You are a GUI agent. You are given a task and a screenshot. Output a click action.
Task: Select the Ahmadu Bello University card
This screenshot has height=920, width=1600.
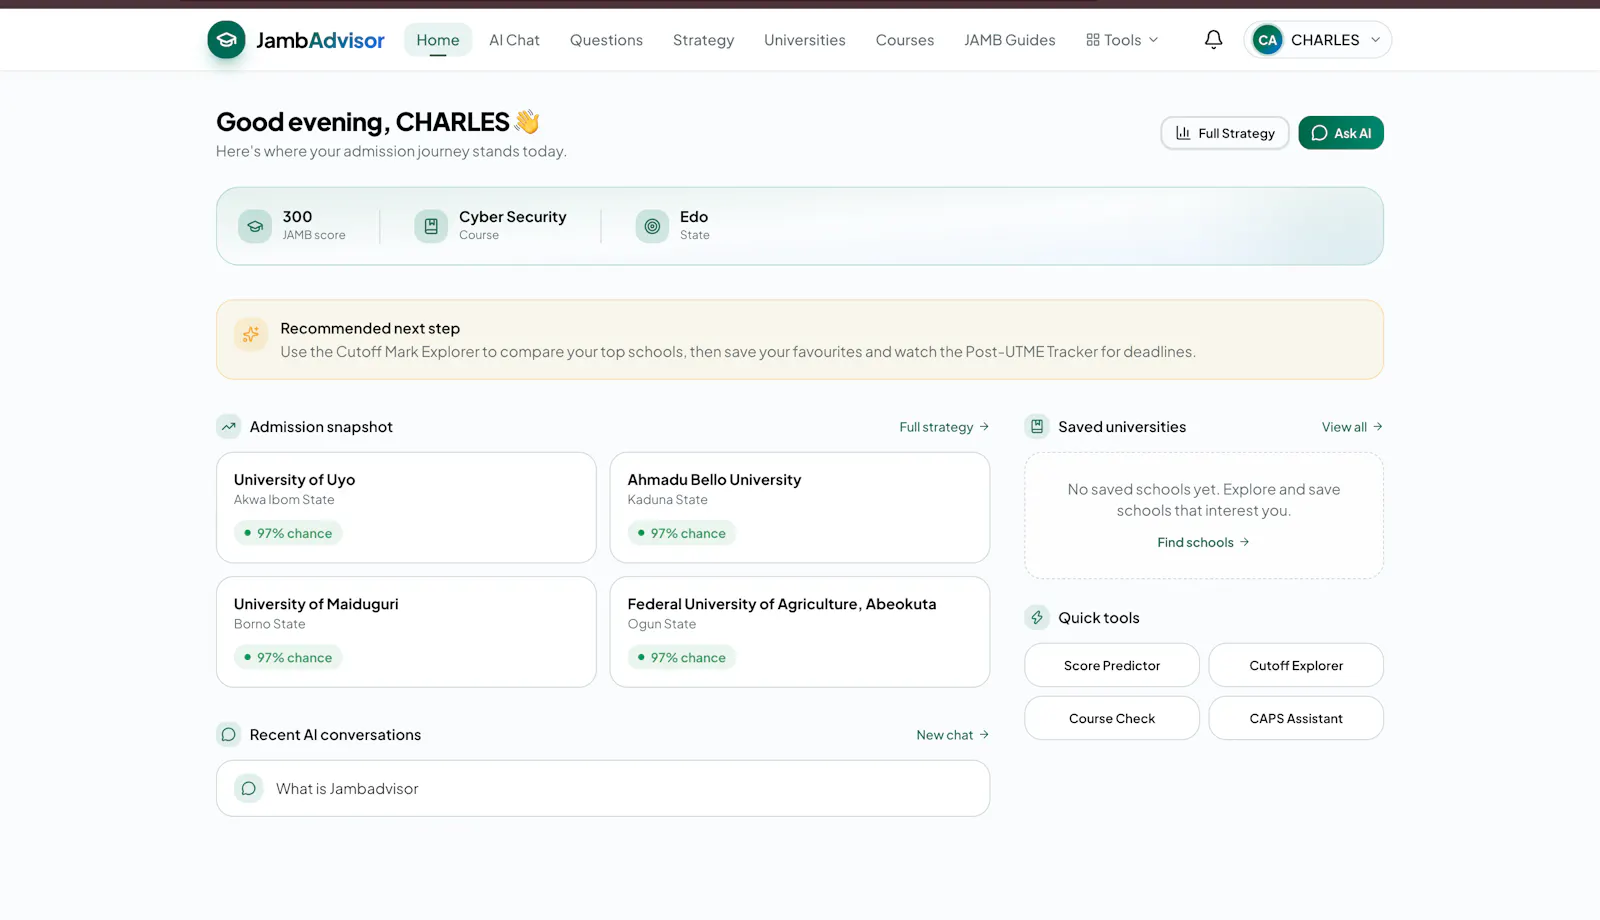click(800, 507)
